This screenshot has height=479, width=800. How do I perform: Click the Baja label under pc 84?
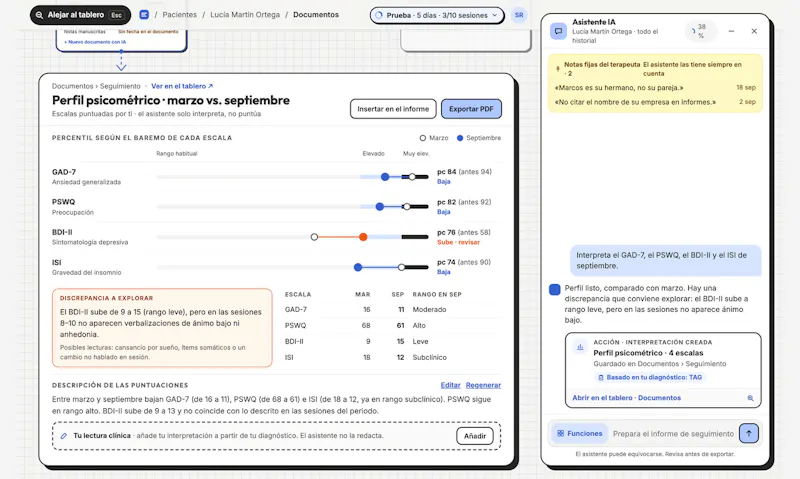(443, 182)
